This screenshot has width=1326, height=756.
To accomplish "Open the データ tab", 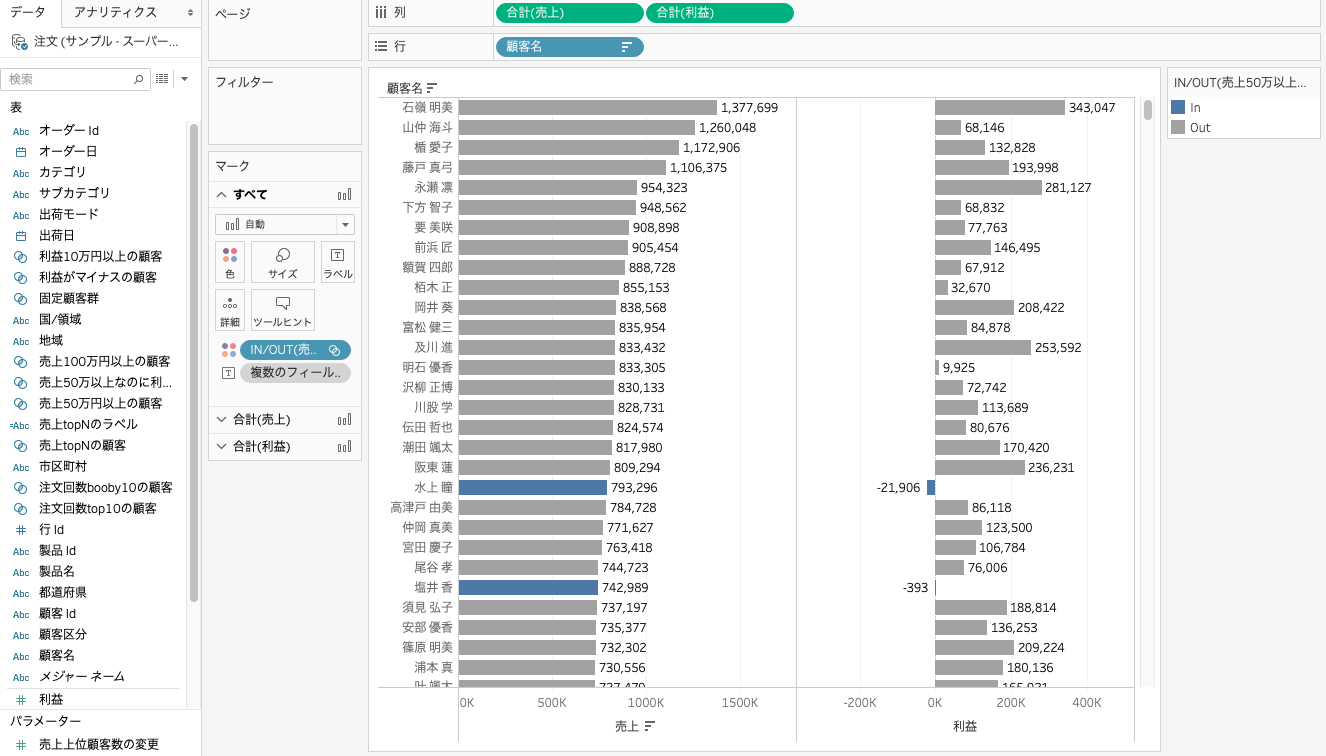I will [x=30, y=12].
